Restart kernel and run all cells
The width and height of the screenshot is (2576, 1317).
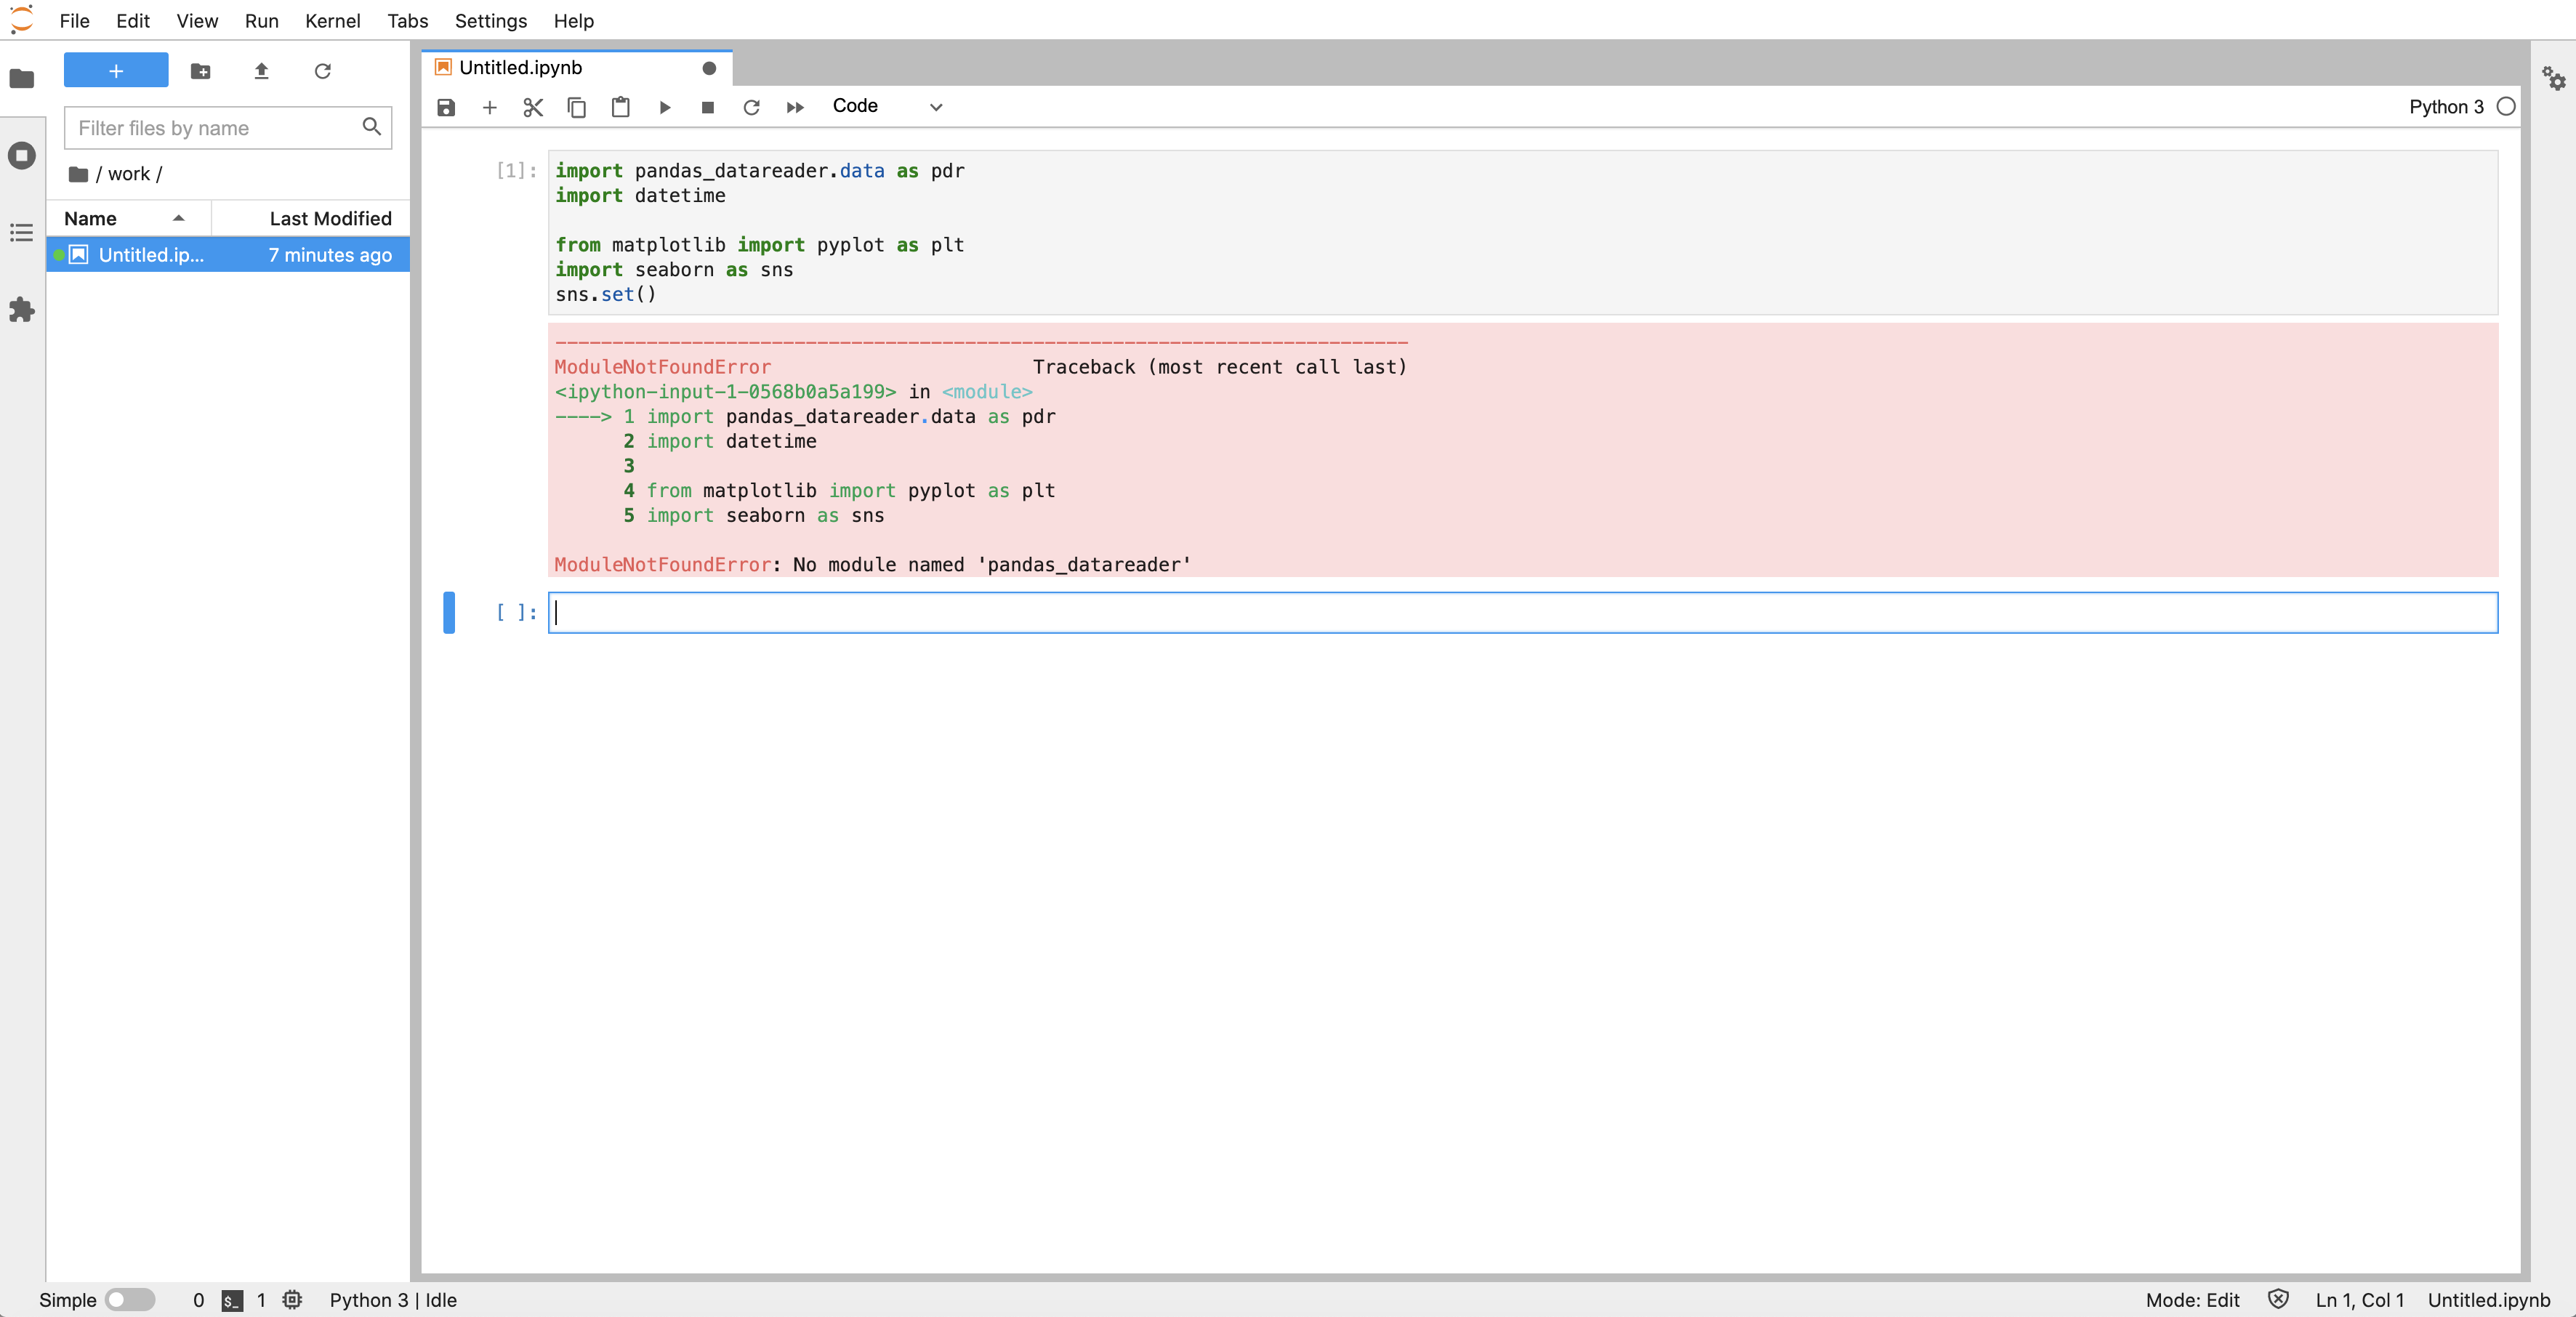pos(795,107)
